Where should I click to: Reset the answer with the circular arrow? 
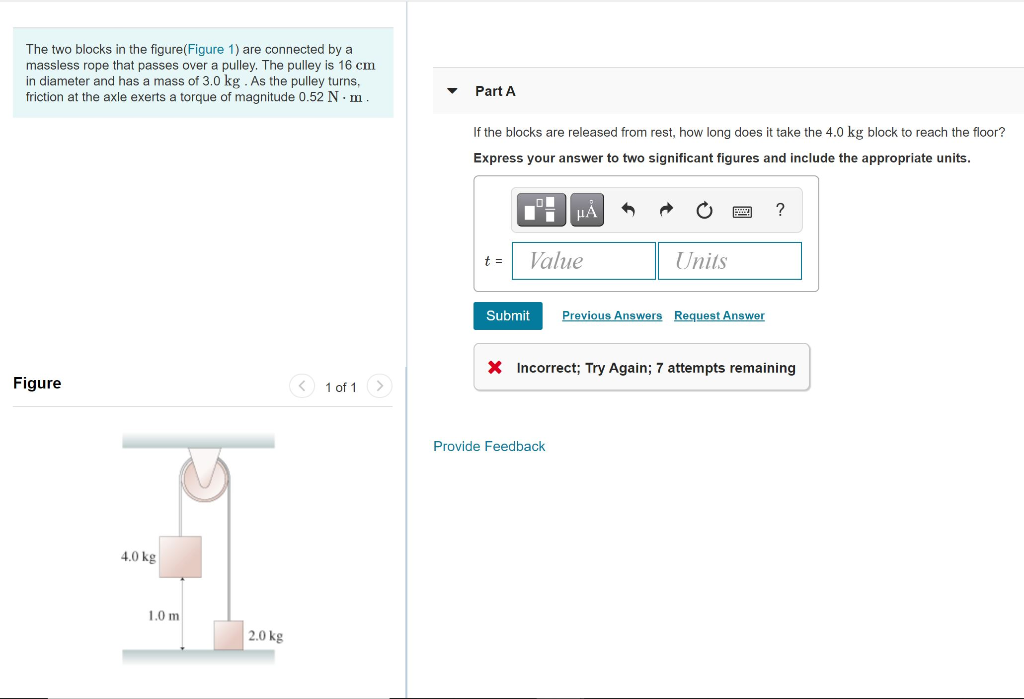coord(704,210)
